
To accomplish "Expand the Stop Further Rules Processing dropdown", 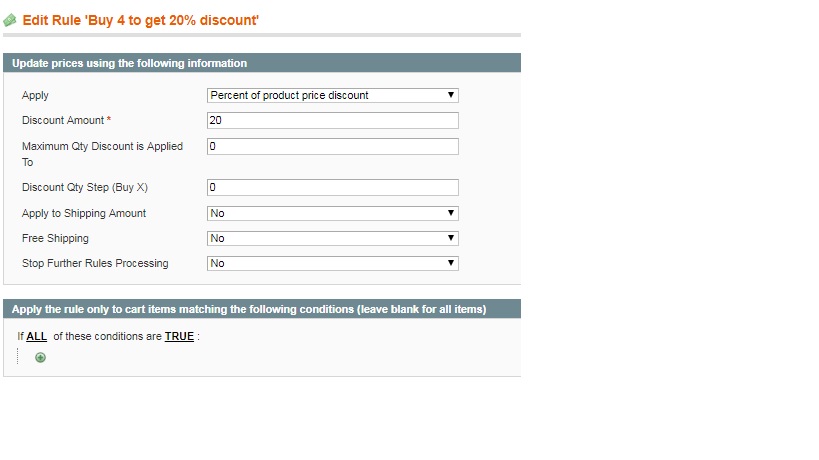I will [333, 264].
